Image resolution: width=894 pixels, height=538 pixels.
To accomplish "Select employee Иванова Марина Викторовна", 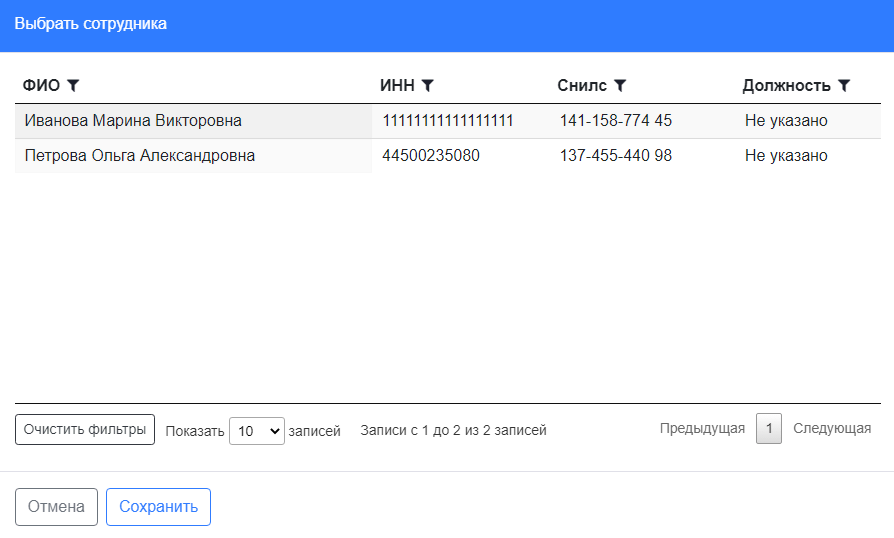I will [133, 121].
